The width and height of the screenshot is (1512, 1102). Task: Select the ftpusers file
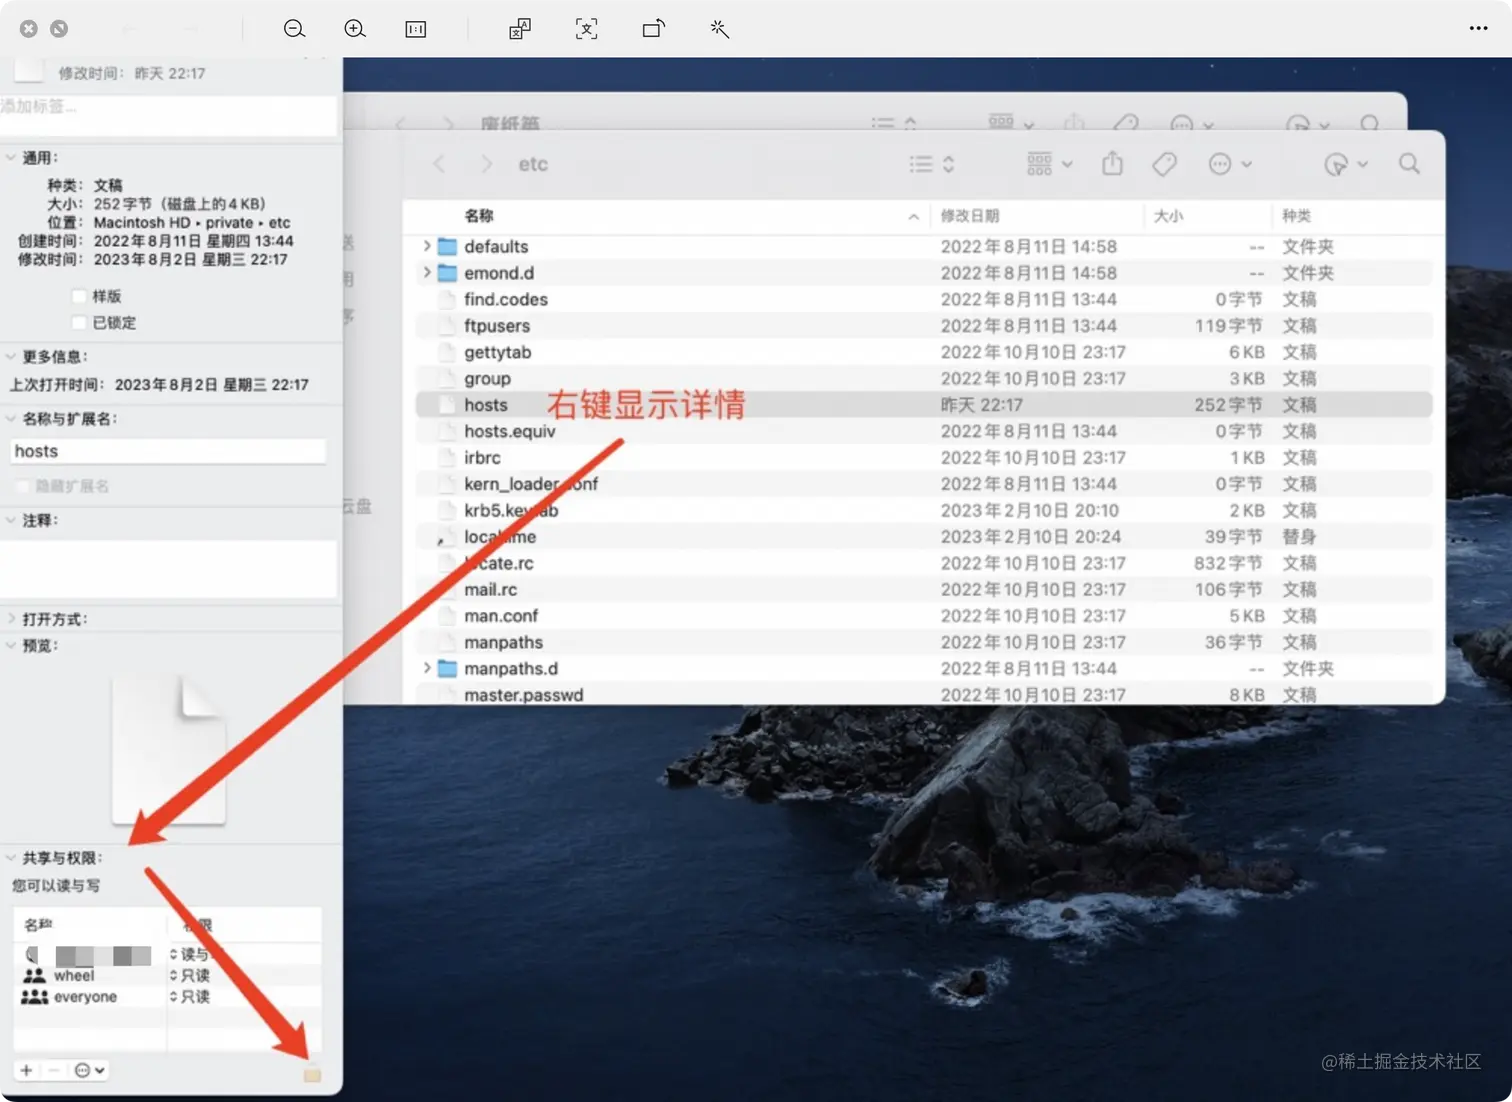click(497, 326)
